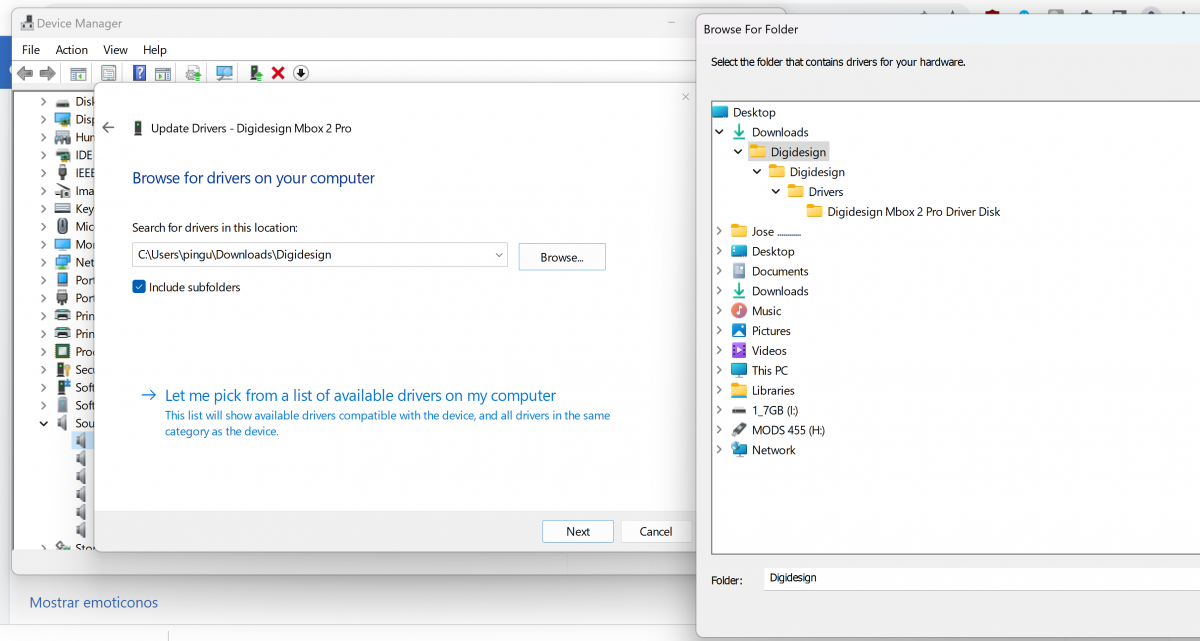This screenshot has width=1200, height=641.
Task: Click the Next button in the wizard
Action: [x=577, y=531]
